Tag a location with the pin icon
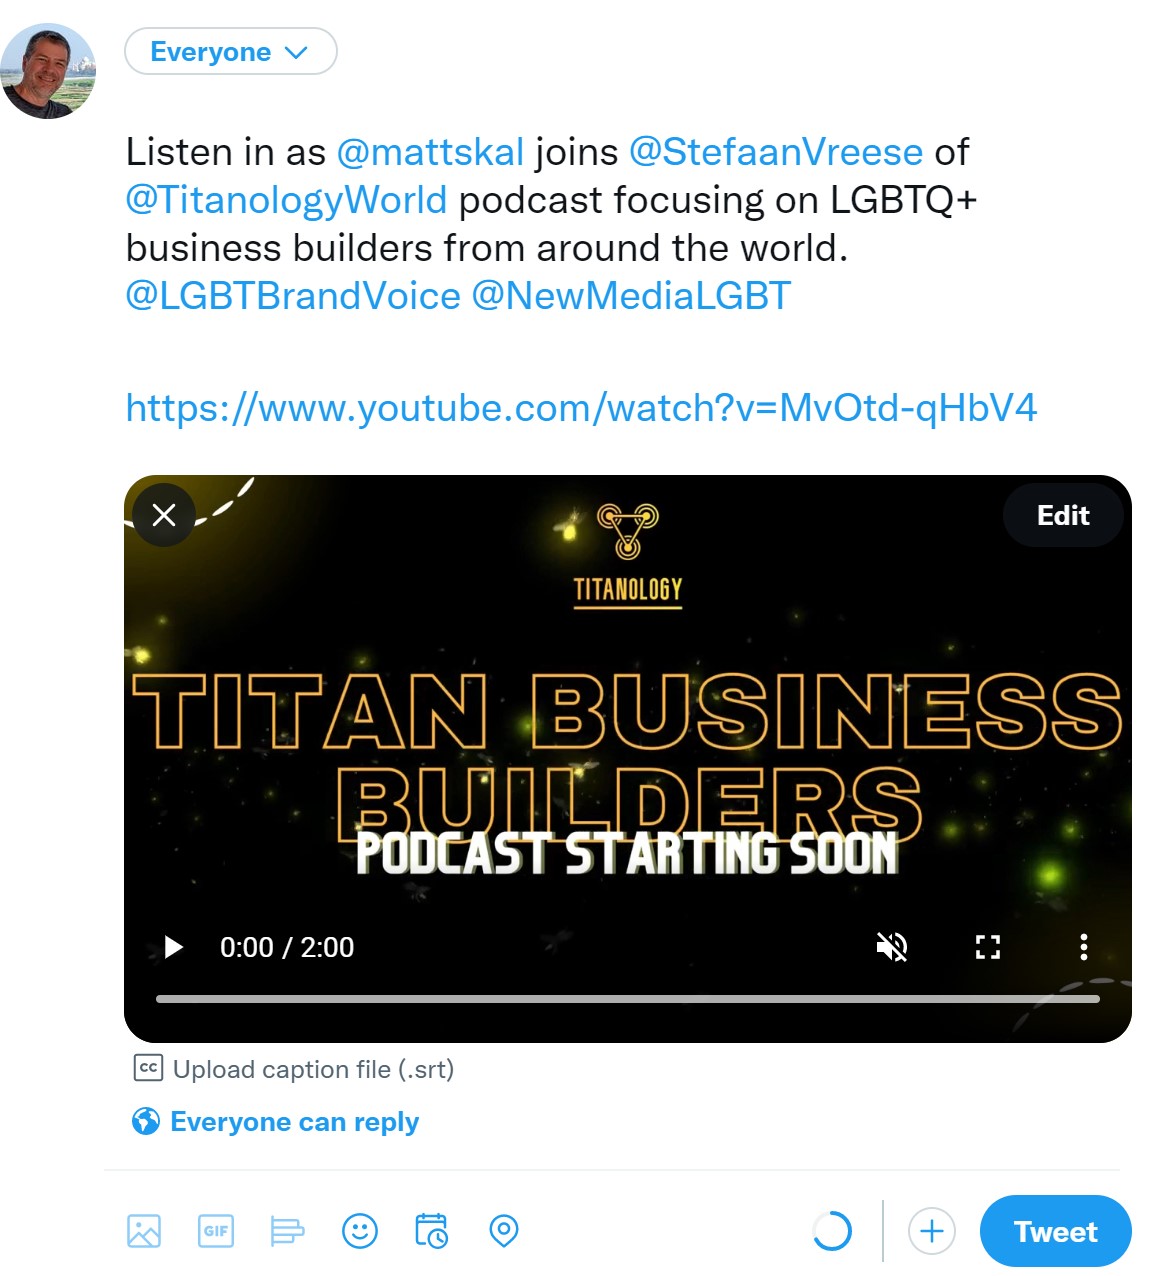The height and width of the screenshot is (1276, 1156). point(504,1231)
